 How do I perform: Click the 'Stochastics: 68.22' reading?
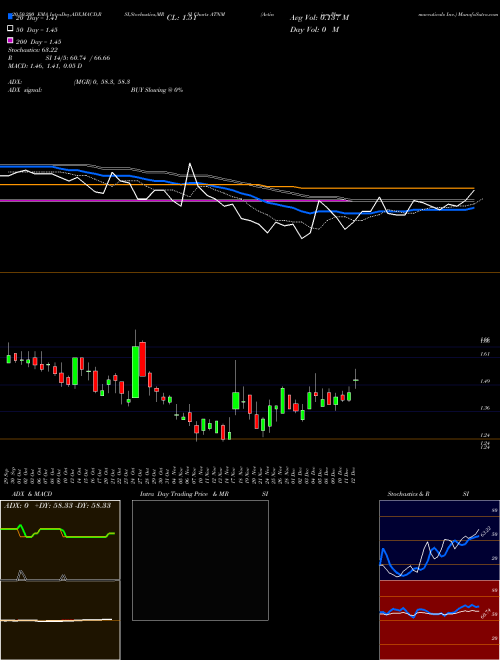[33, 50]
